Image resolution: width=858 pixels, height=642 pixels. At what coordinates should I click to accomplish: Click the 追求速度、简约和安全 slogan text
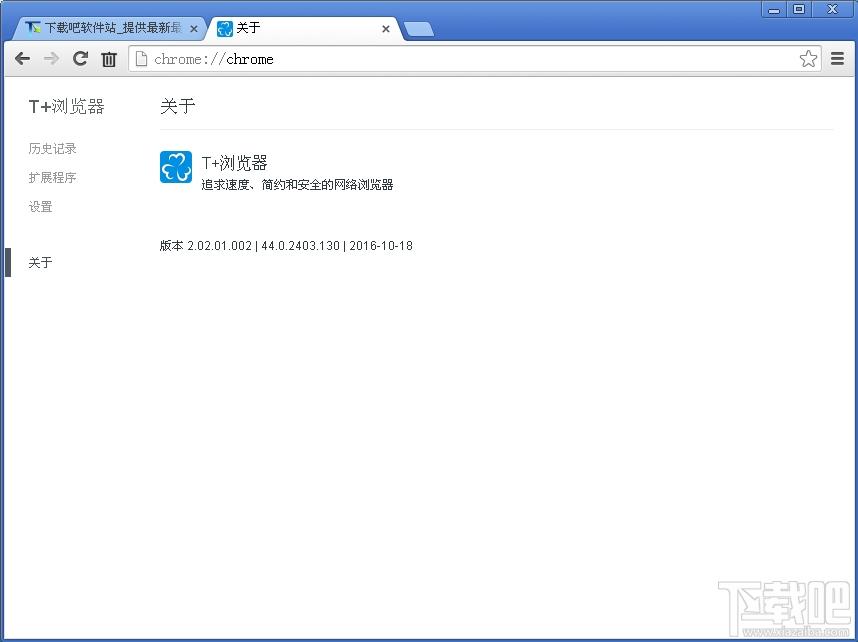point(297,185)
